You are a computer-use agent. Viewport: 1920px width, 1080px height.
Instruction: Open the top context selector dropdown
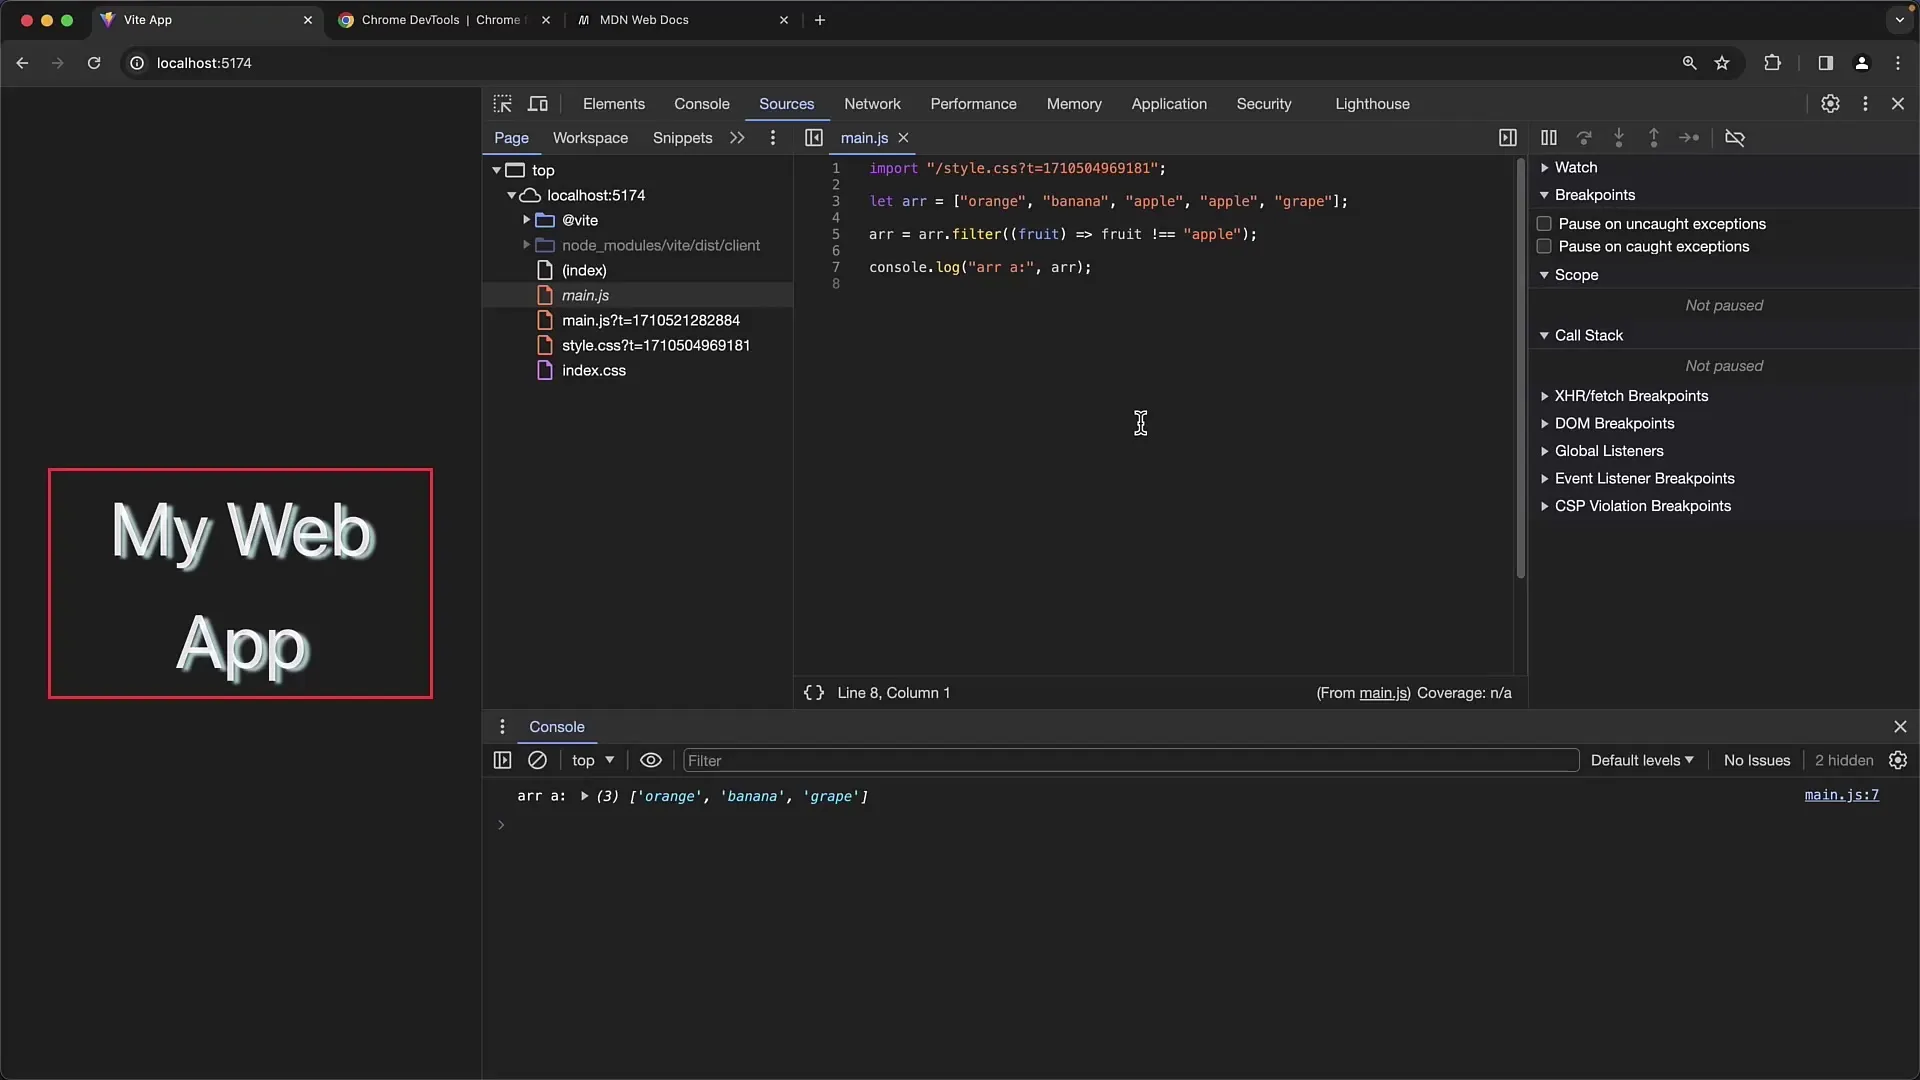coord(593,761)
